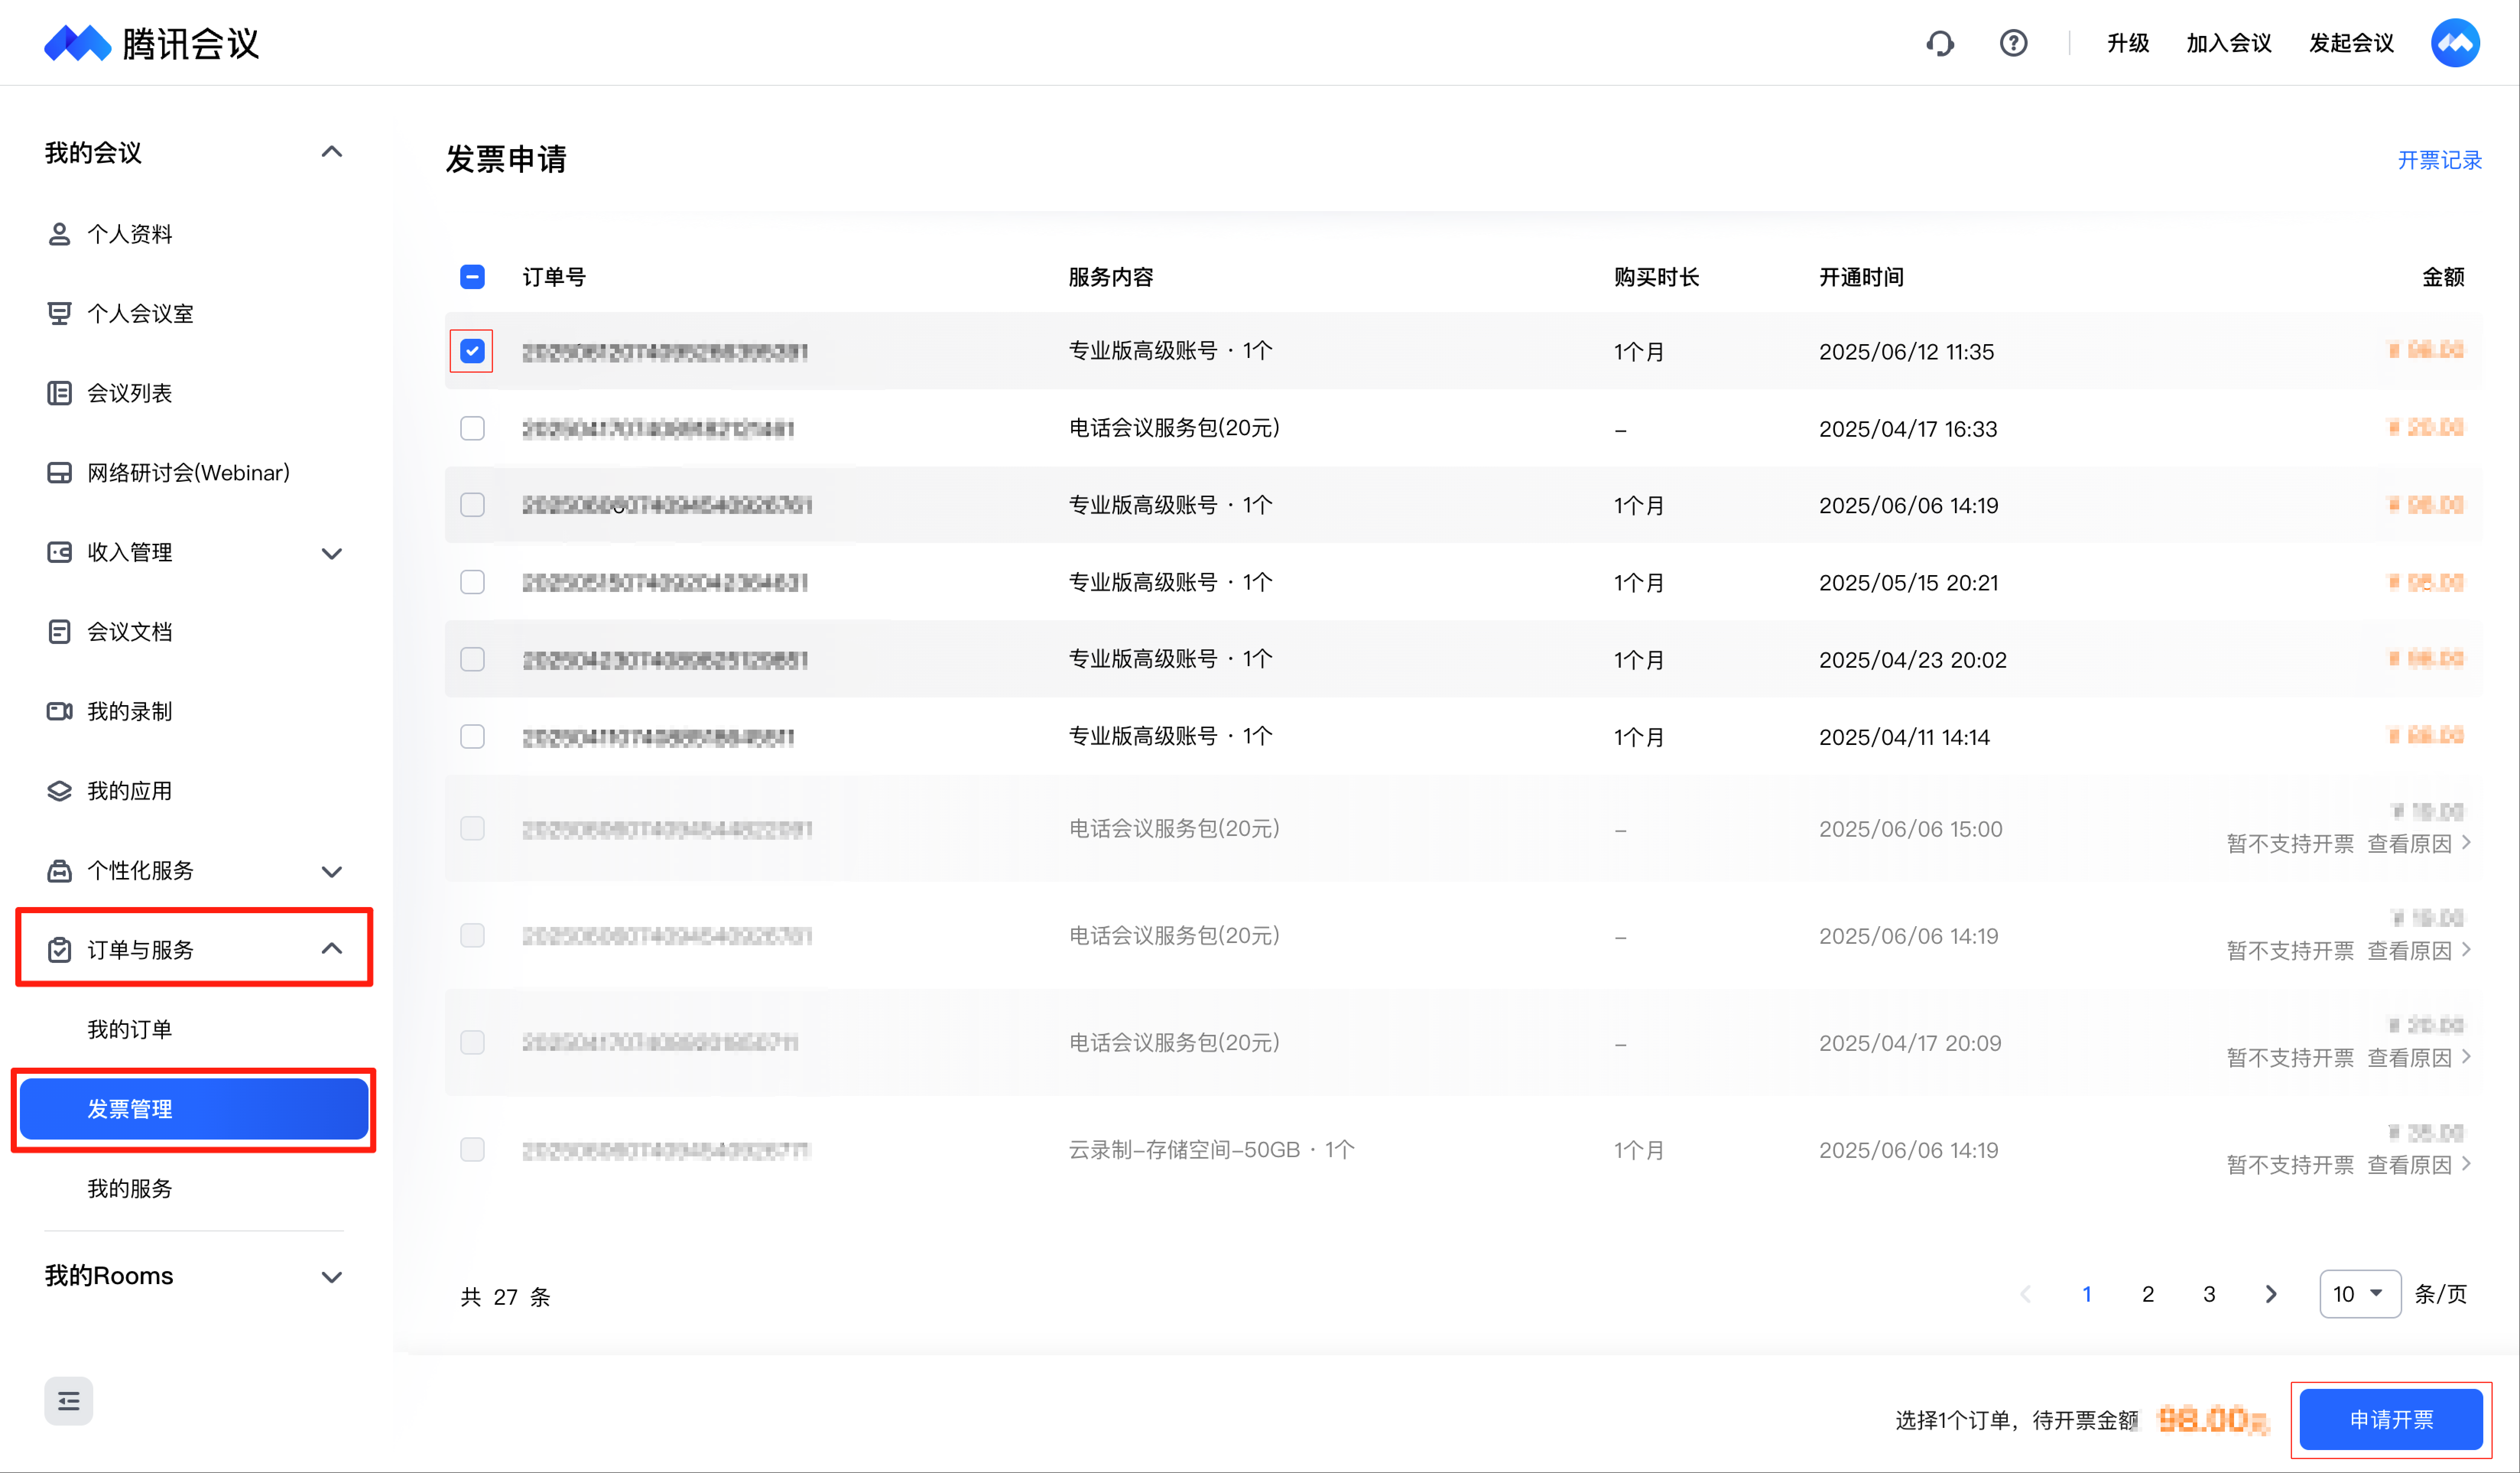Collapse the 我的会议 section chevron
The width and height of the screenshot is (2520, 1473).
332,152
